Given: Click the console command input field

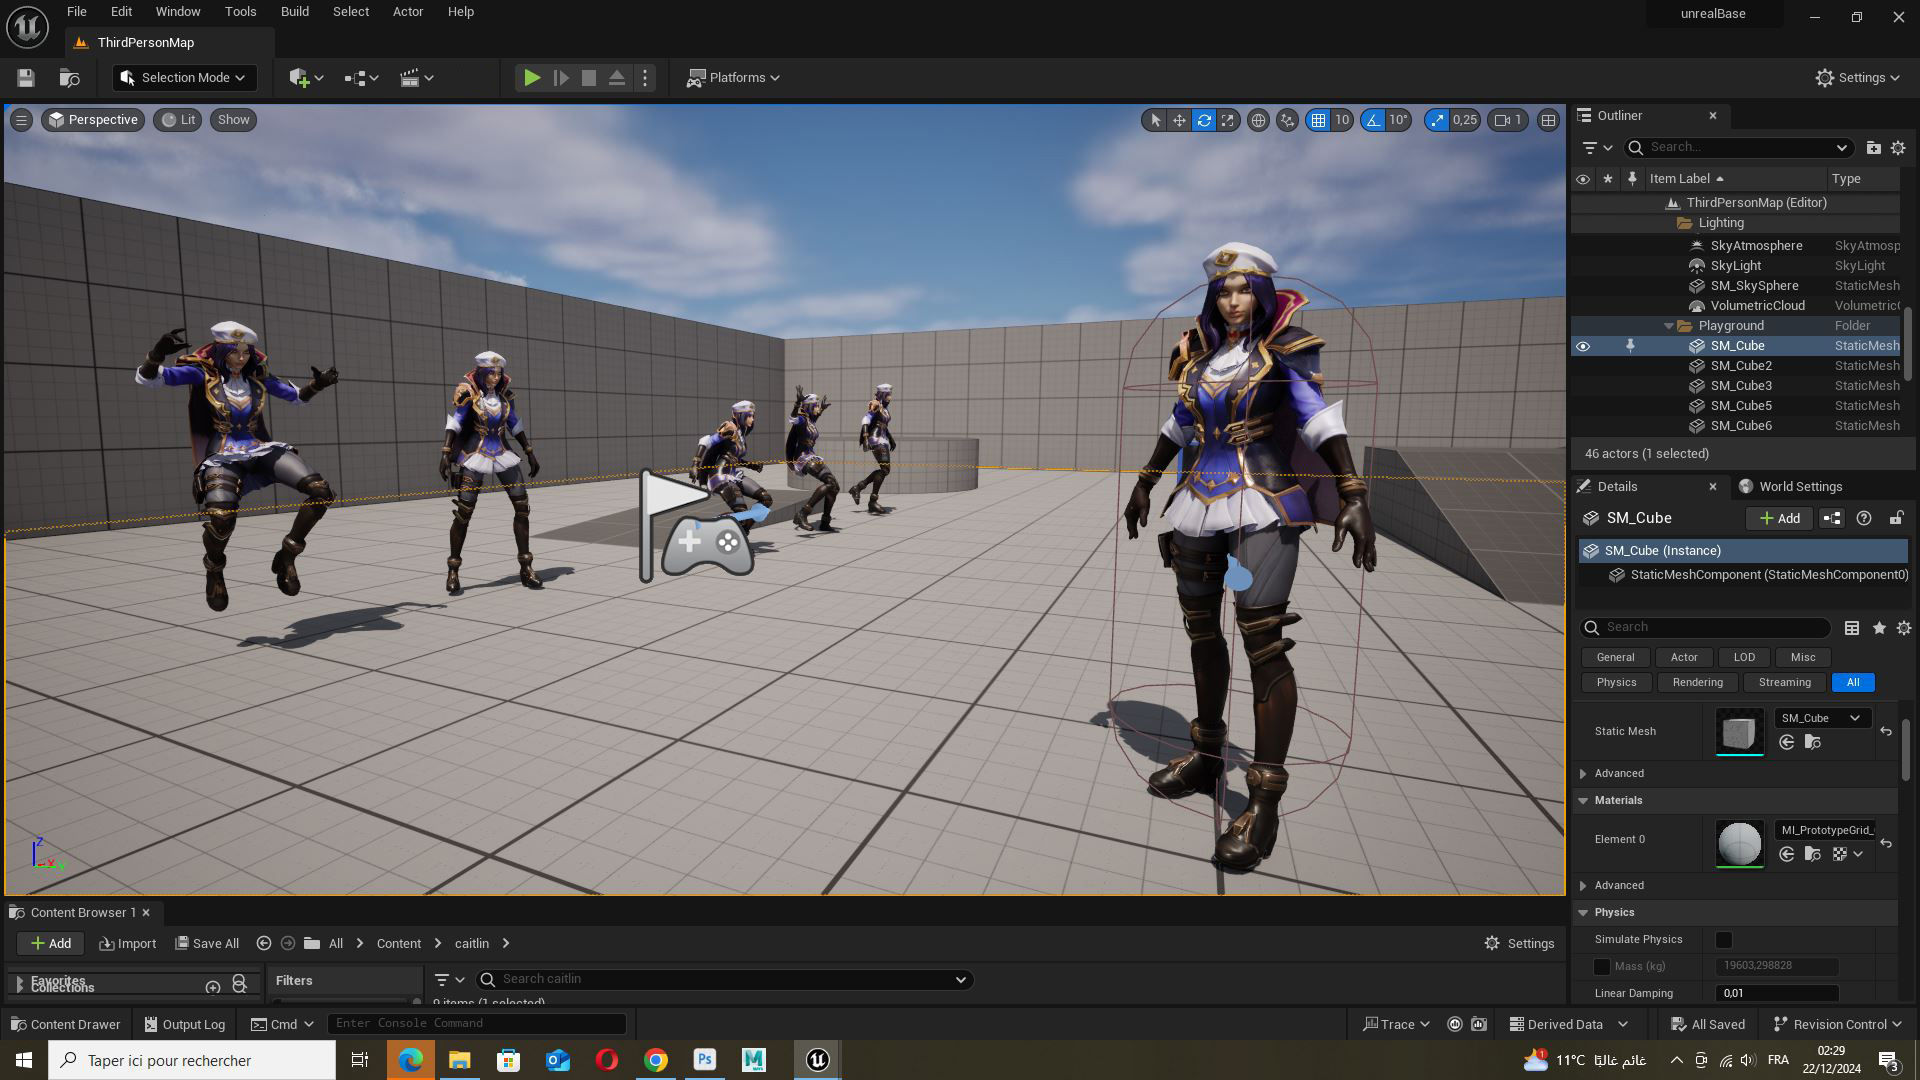Looking at the screenshot, I should click(x=477, y=1024).
